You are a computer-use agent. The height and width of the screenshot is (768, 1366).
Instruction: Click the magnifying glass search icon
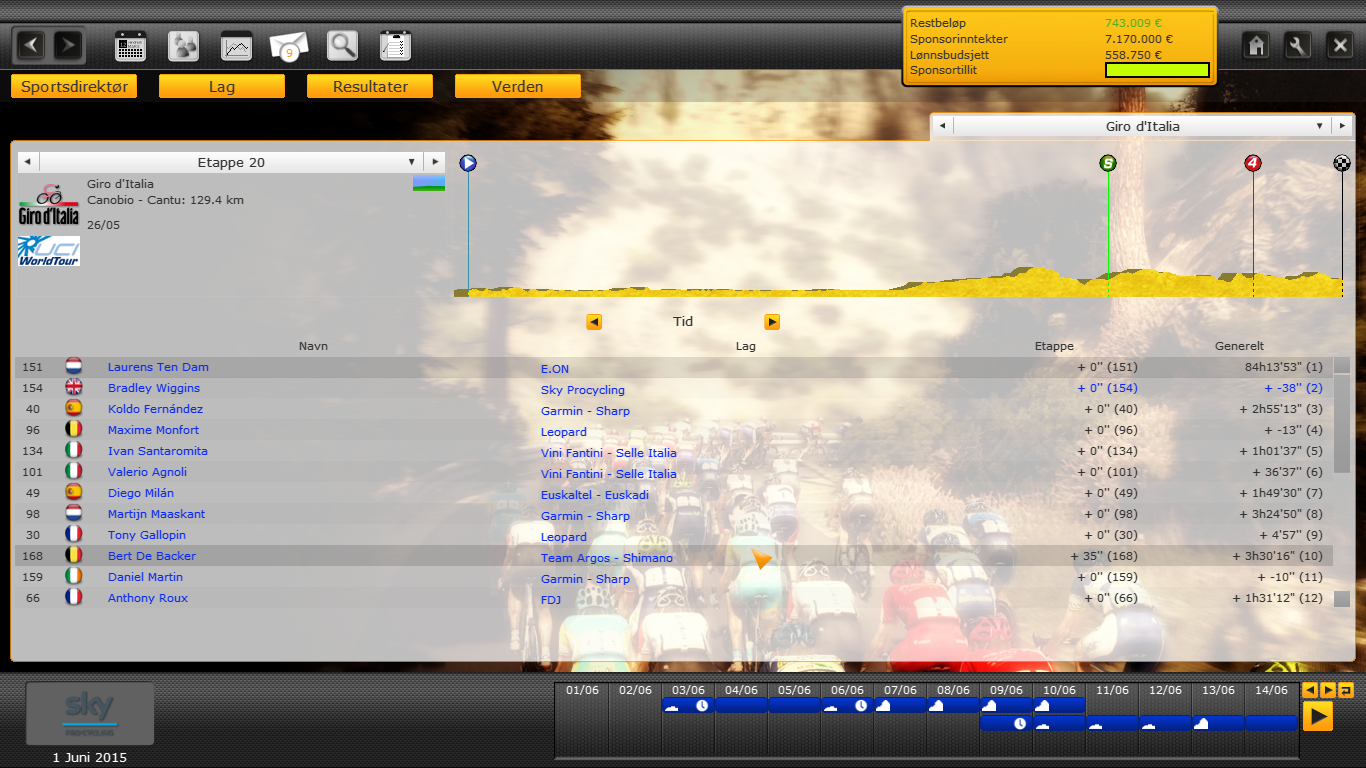(x=342, y=46)
